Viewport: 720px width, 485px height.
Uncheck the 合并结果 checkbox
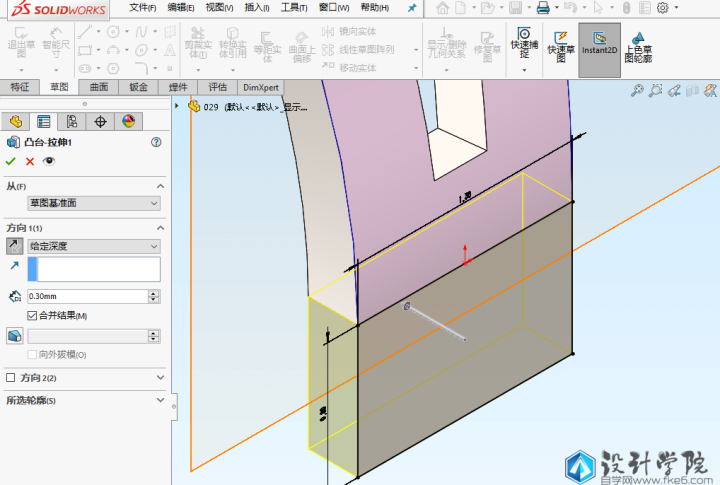click(x=33, y=316)
